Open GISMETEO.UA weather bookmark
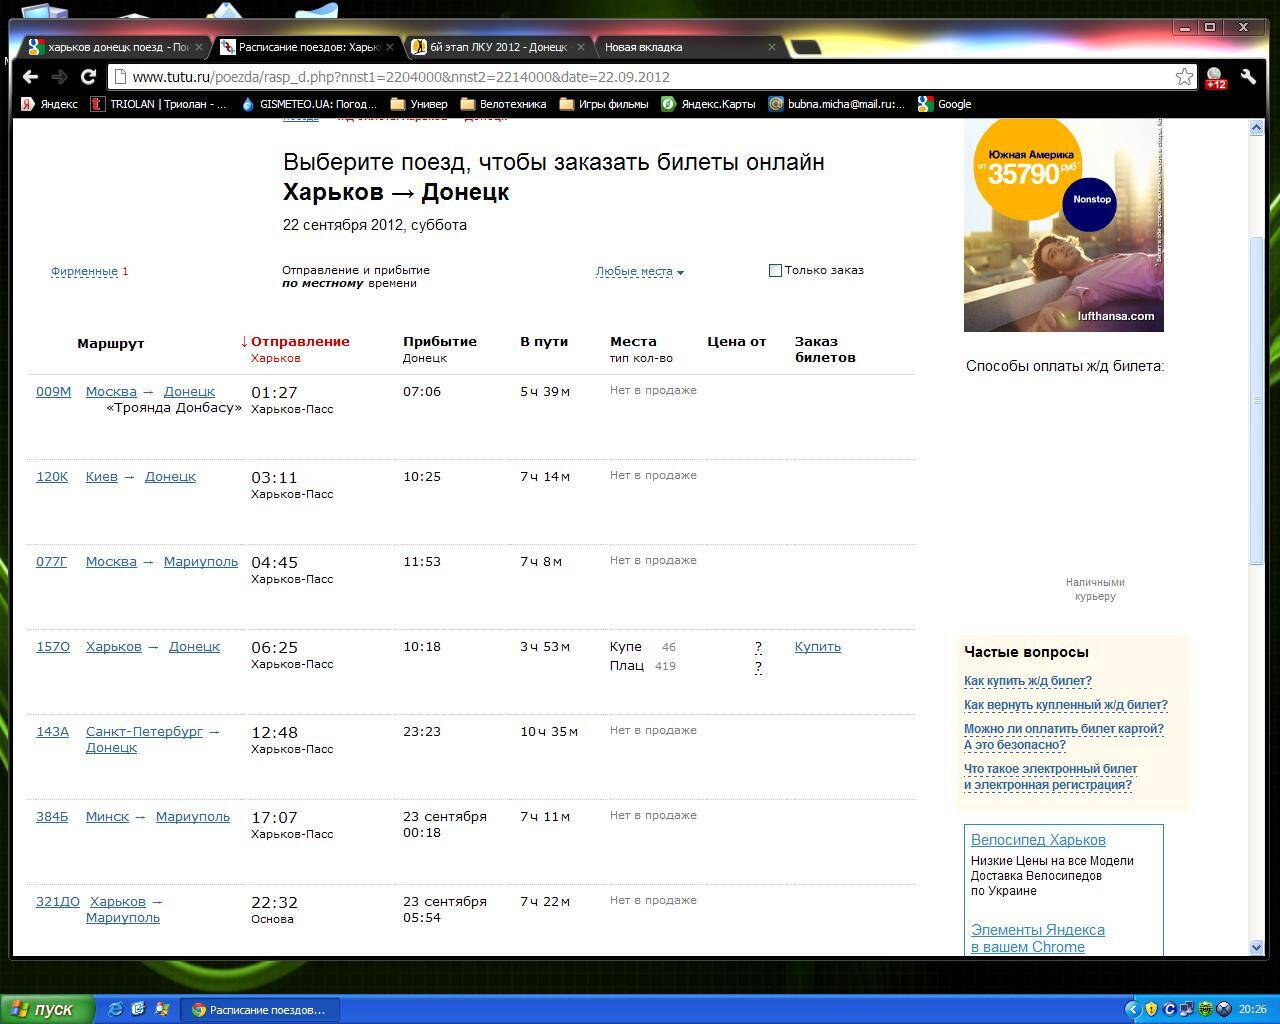 pyautogui.click(x=308, y=104)
